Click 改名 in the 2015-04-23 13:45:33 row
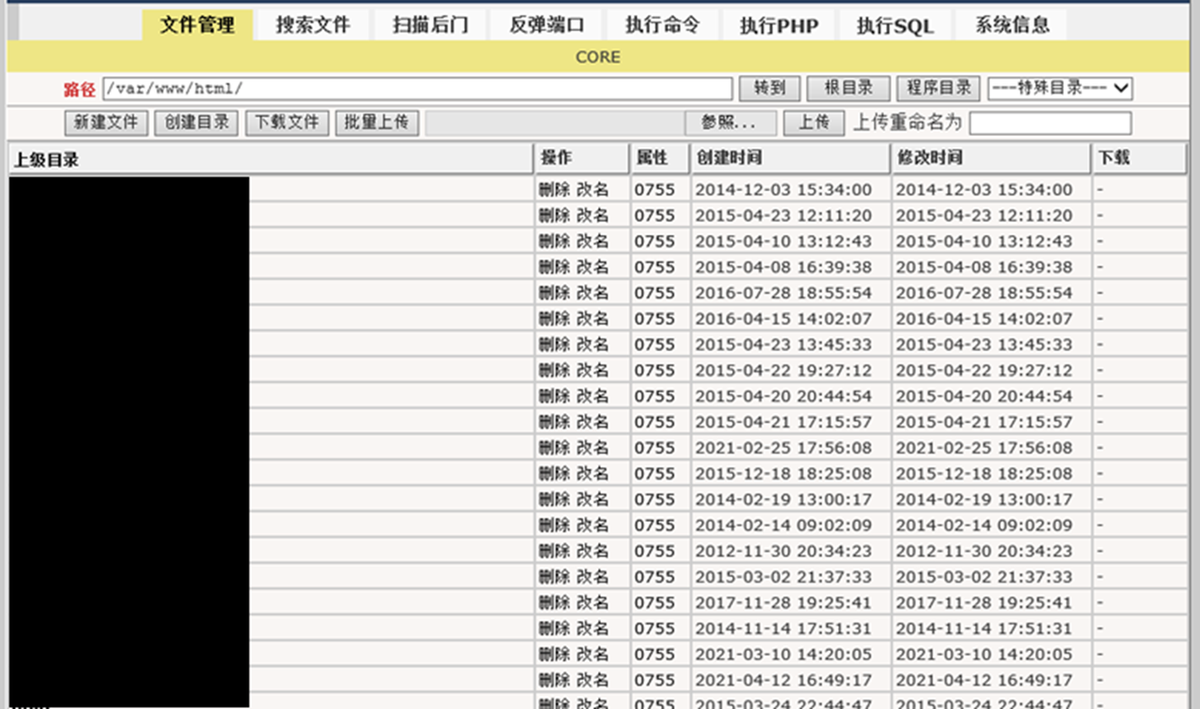 click(x=592, y=344)
